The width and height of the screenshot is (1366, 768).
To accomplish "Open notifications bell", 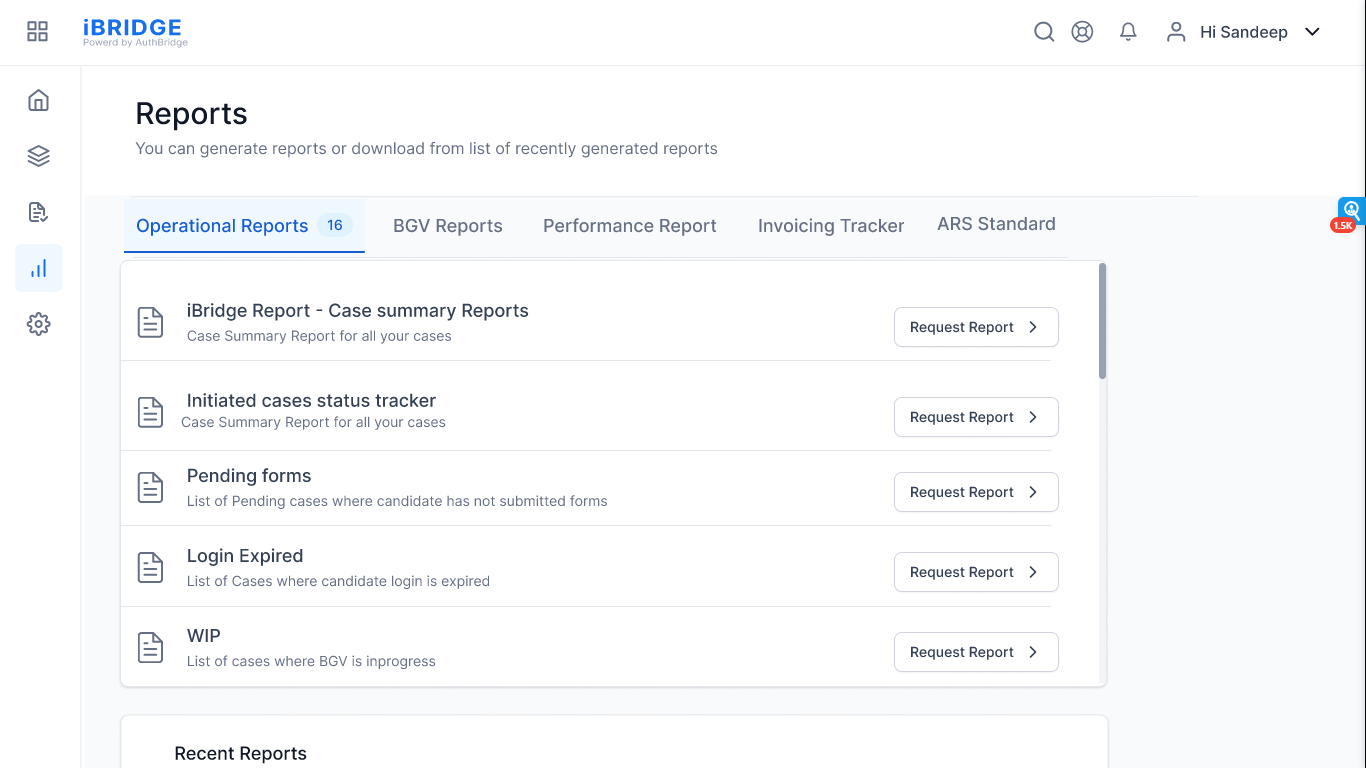I will tap(1128, 32).
